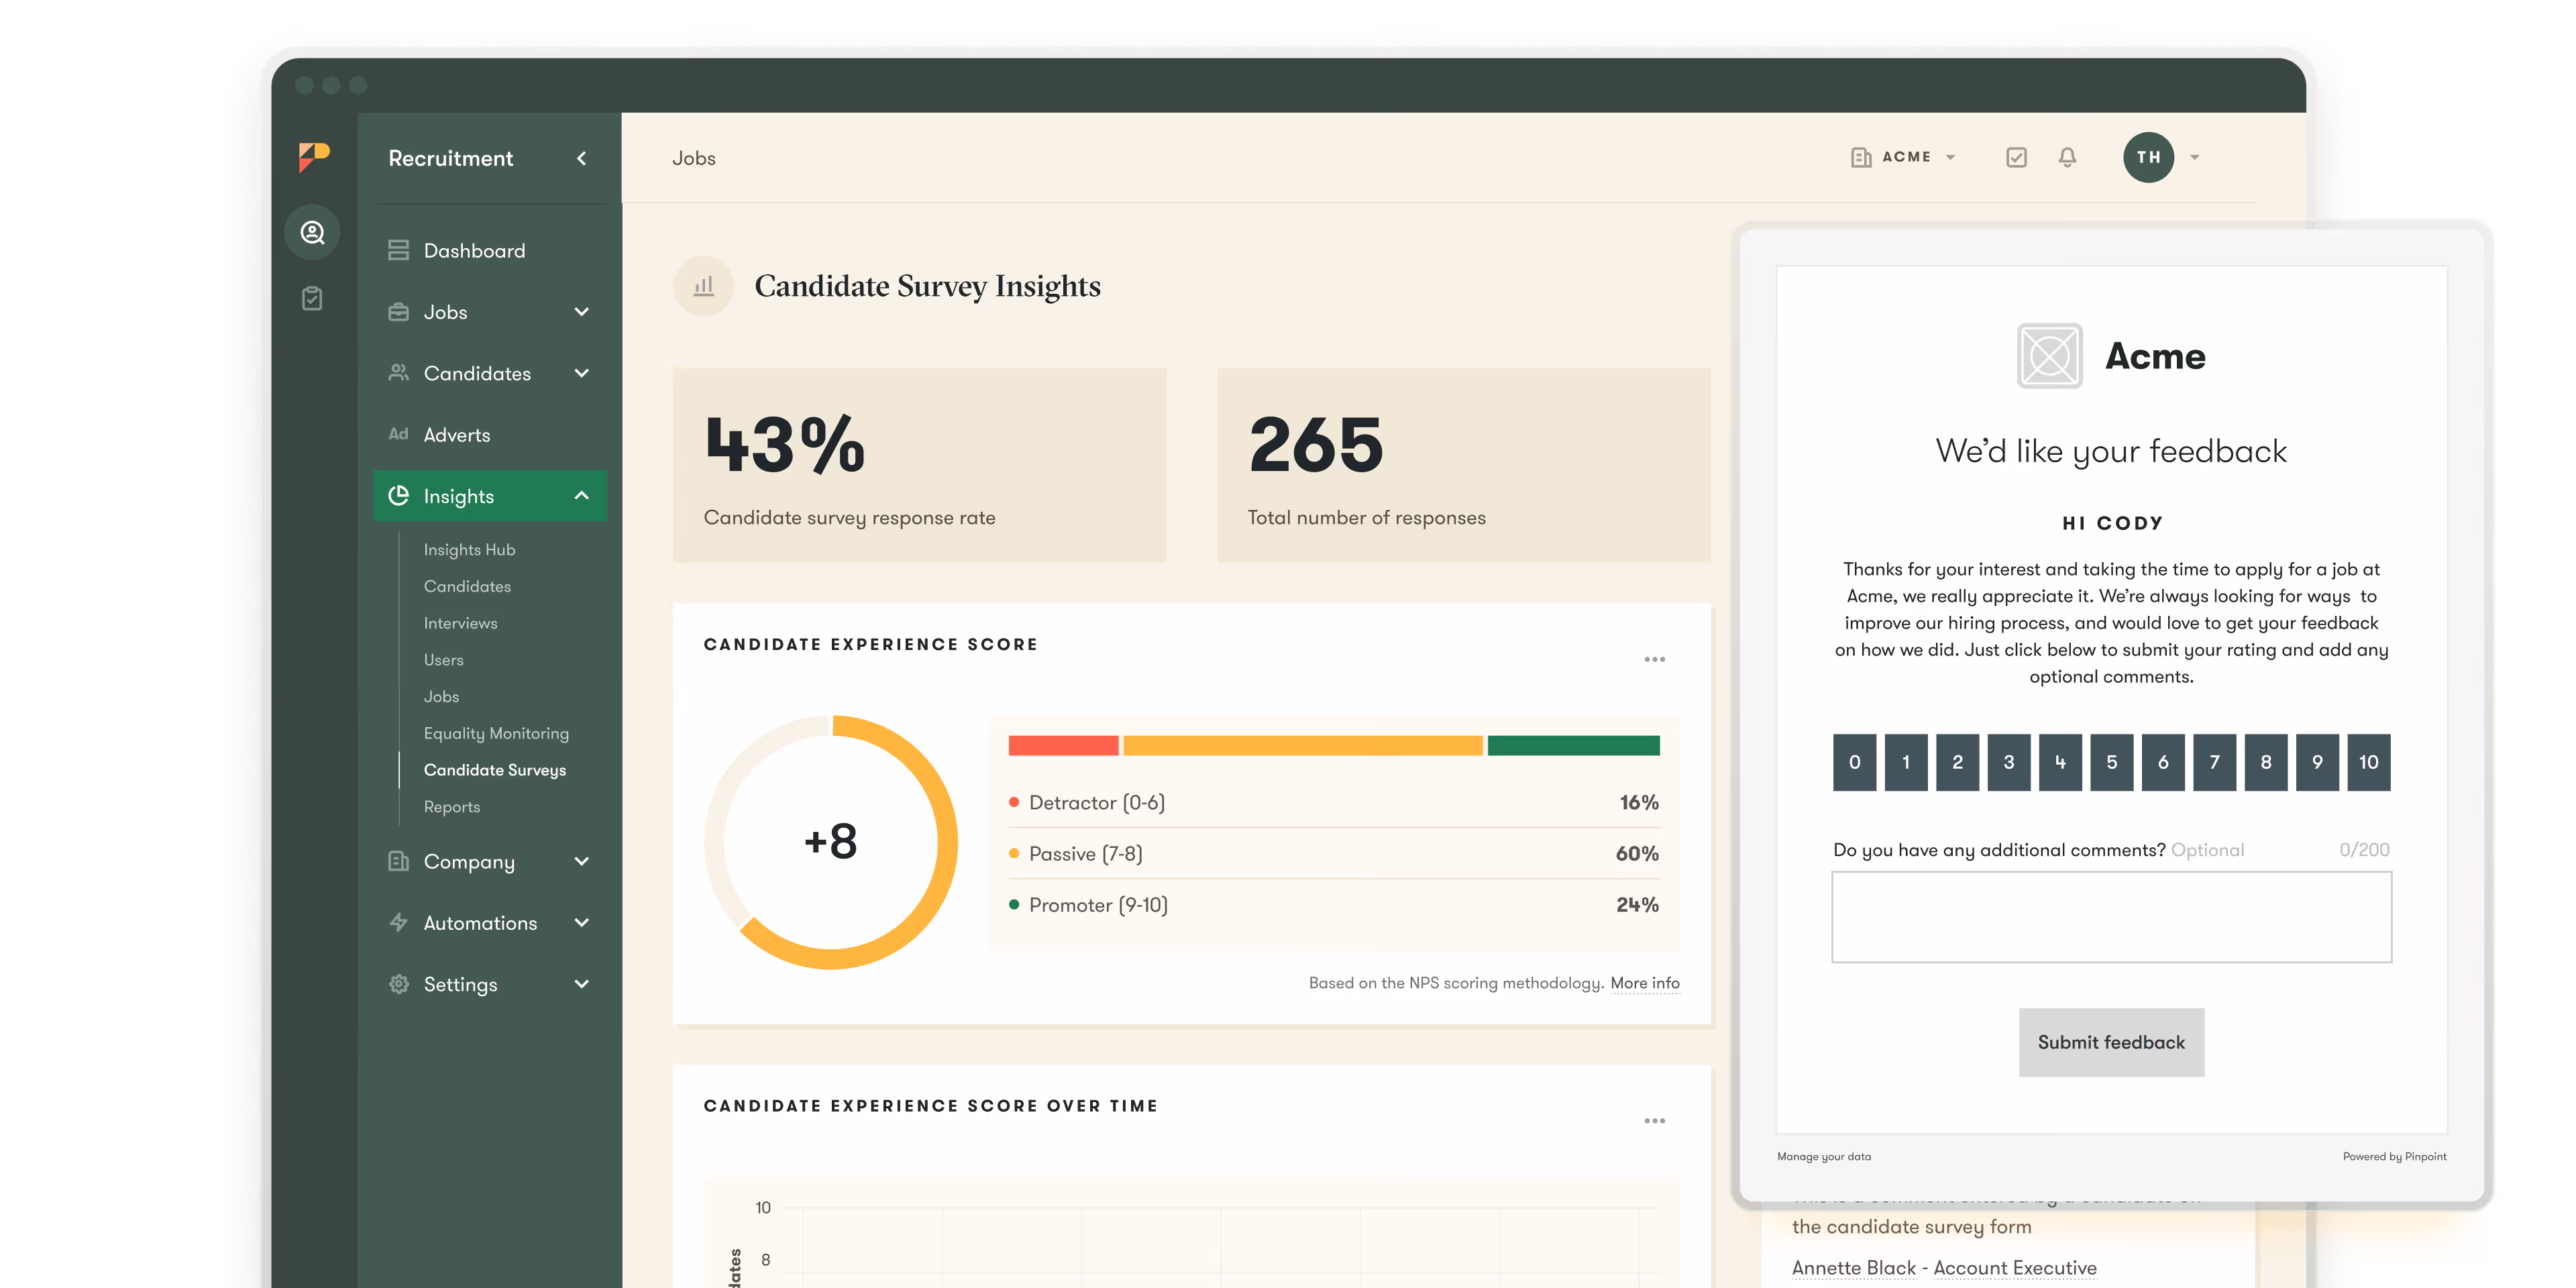2576x1288 pixels.
Task: Open the notifications bell
Action: [2067, 157]
